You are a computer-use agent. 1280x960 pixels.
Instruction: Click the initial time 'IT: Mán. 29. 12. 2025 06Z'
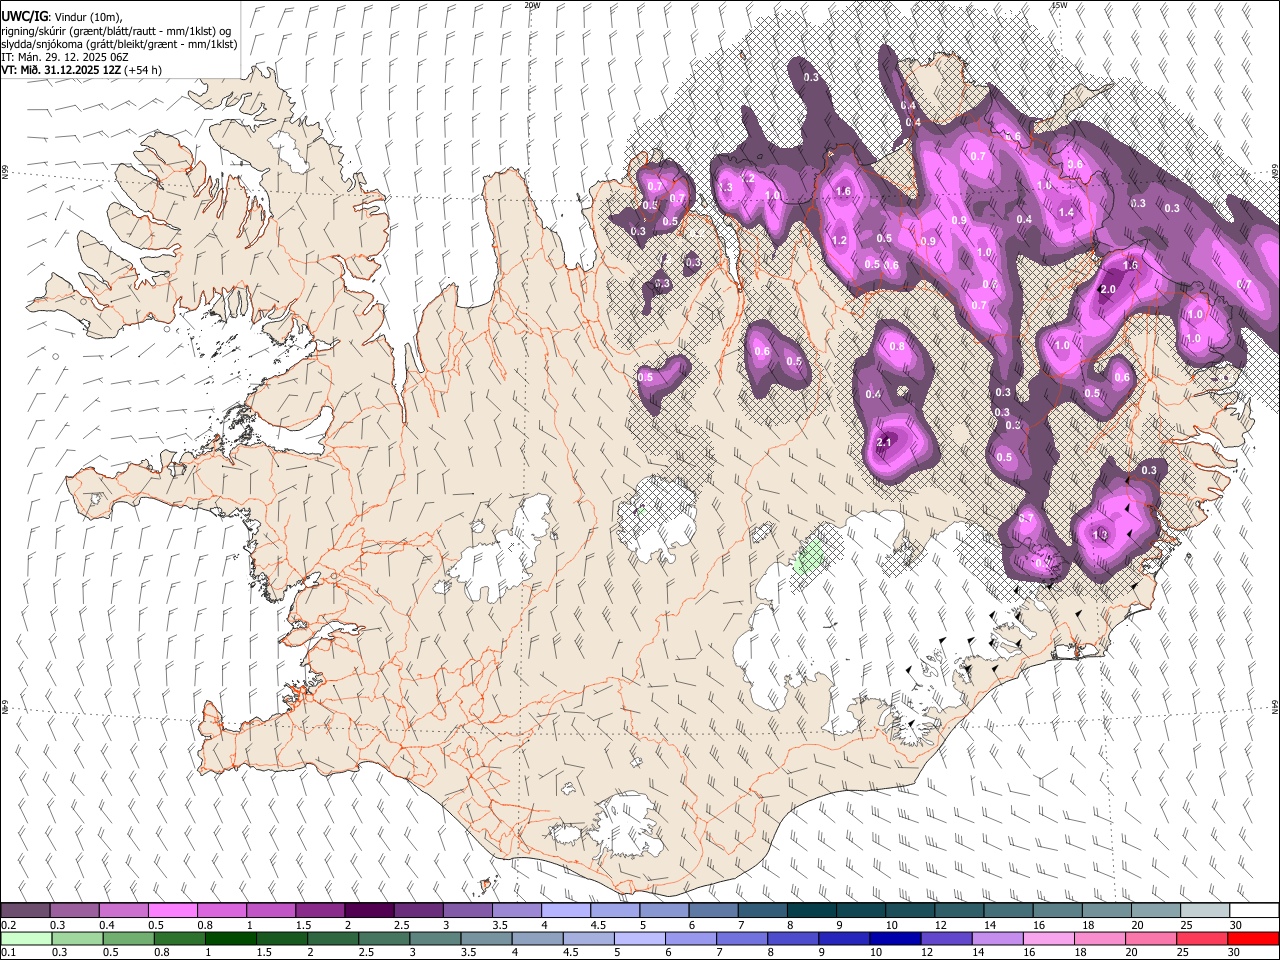tap(64, 57)
